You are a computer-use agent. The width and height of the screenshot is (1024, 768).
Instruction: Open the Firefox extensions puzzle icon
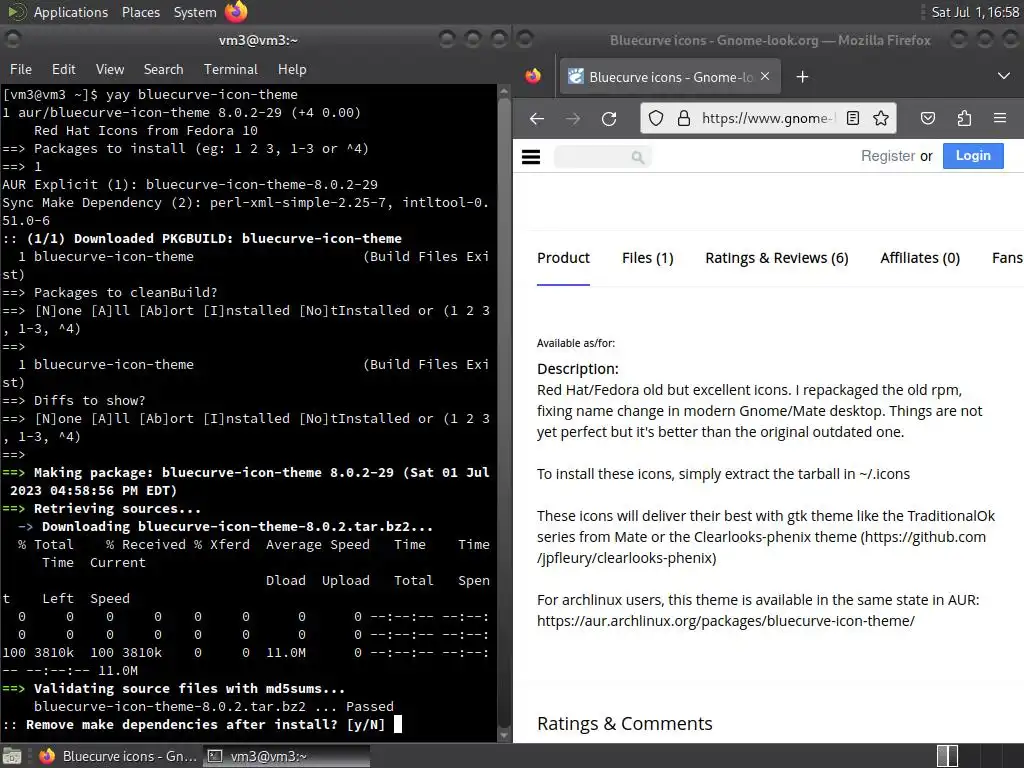pyautogui.click(x=964, y=118)
